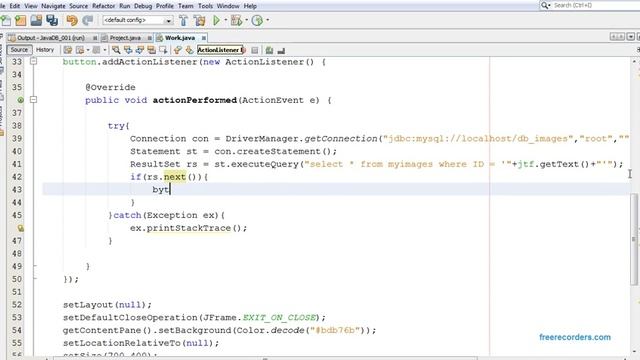Click the Debug Project icon
The height and width of the screenshot is (360, 640).
pyautogui.click(x=236, y=20)
